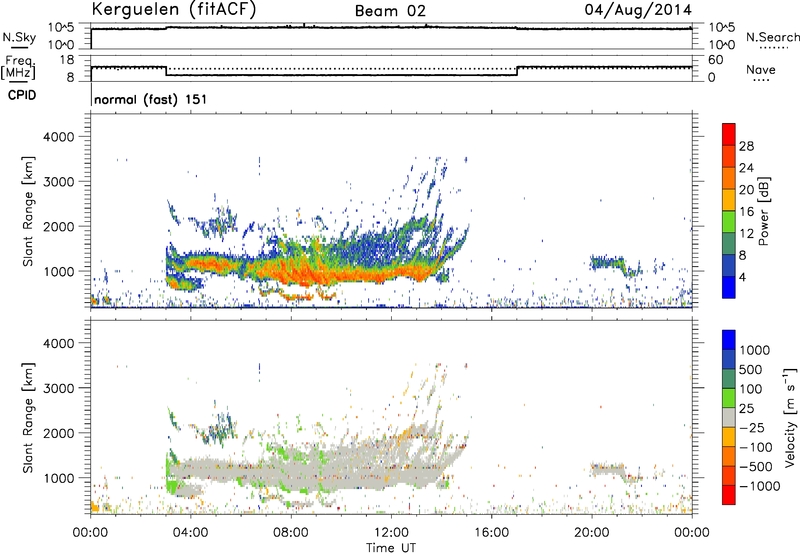Click the '4000' range tick in the velocity panel

tap(58, 343)
